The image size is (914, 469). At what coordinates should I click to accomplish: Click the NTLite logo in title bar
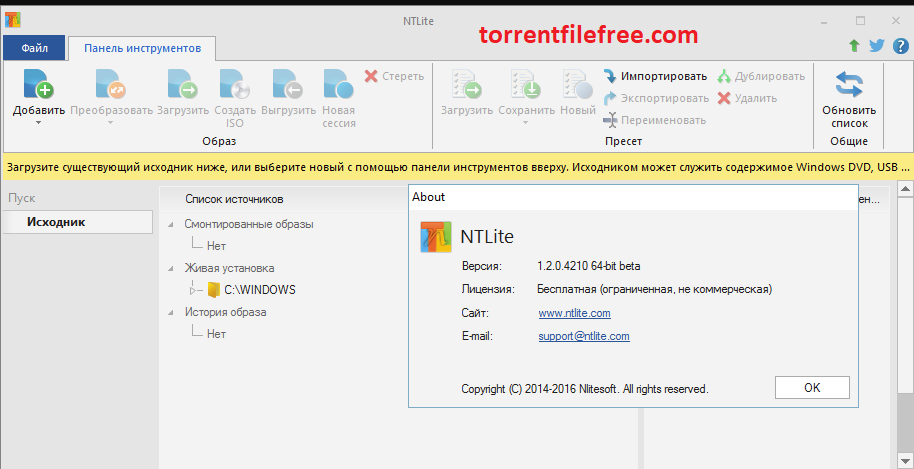tap(13, 19)
